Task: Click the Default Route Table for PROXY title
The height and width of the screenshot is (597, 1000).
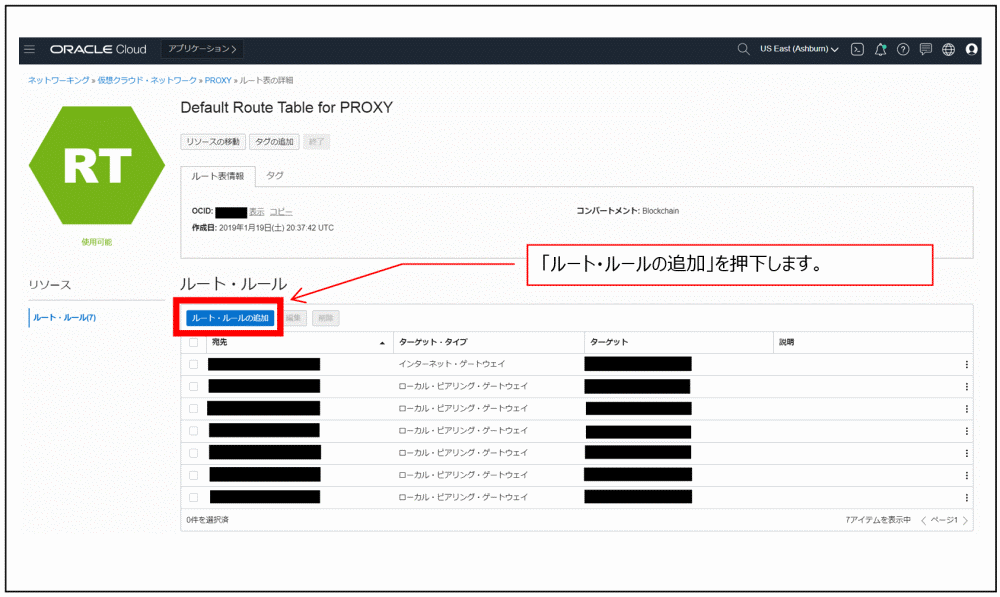Action: (286, 108)
